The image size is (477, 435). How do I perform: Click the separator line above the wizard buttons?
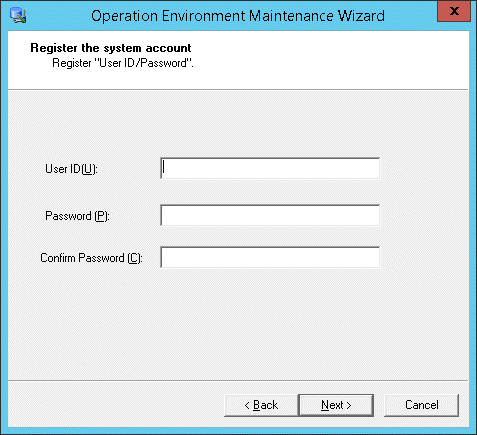(x=238, y=380)
